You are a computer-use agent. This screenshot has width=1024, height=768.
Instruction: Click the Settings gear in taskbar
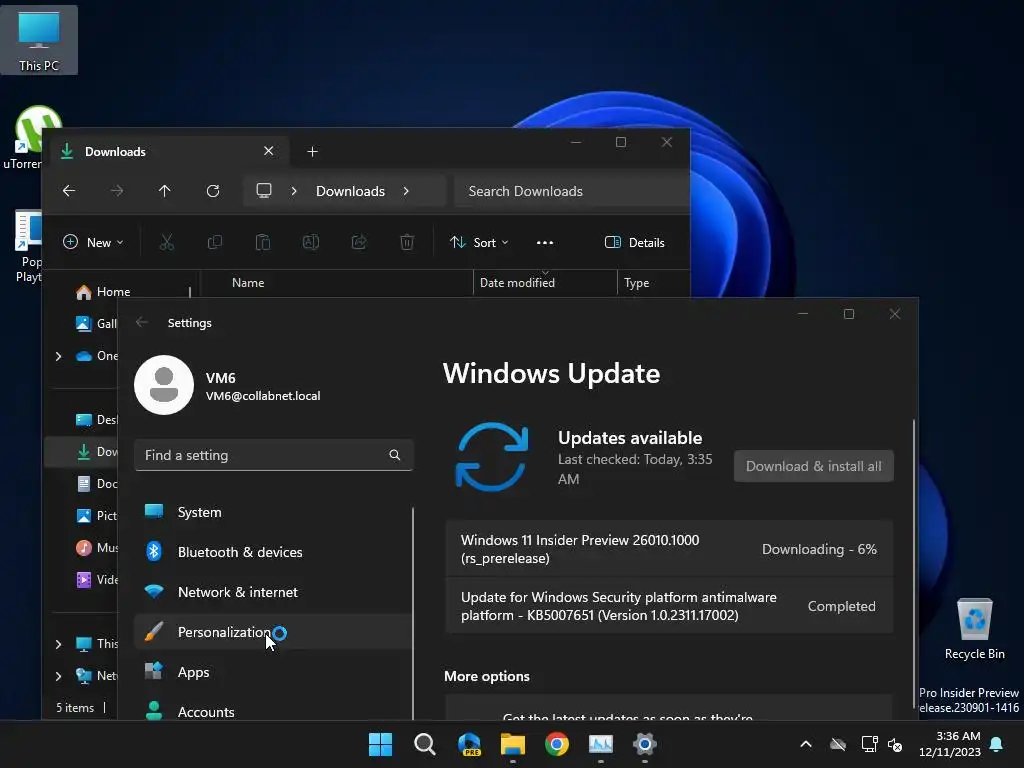coord(645,744)
